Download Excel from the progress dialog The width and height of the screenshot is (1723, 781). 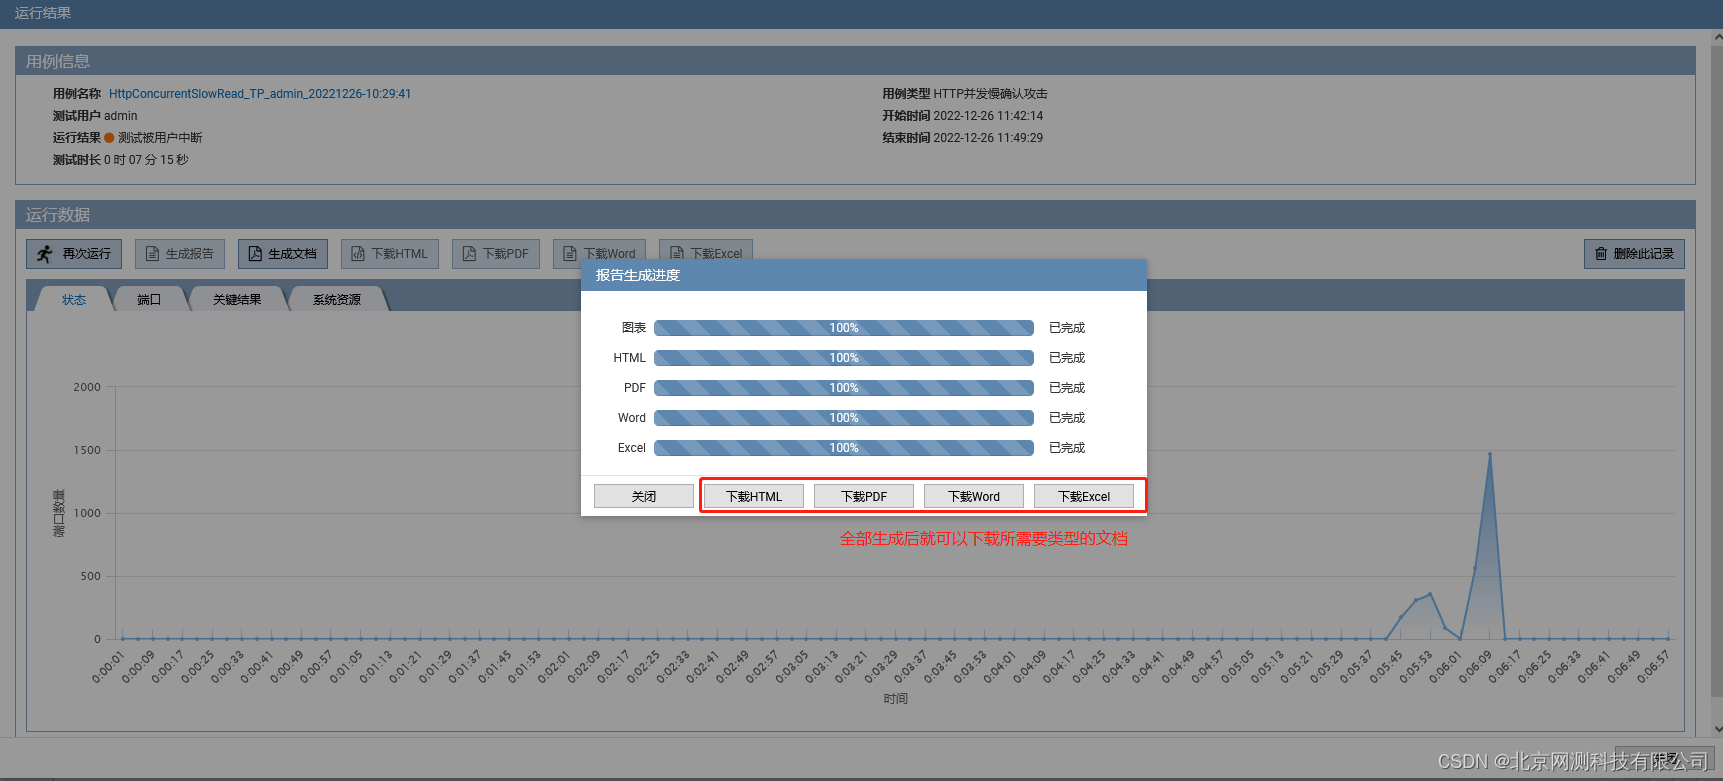point(1084,496)
